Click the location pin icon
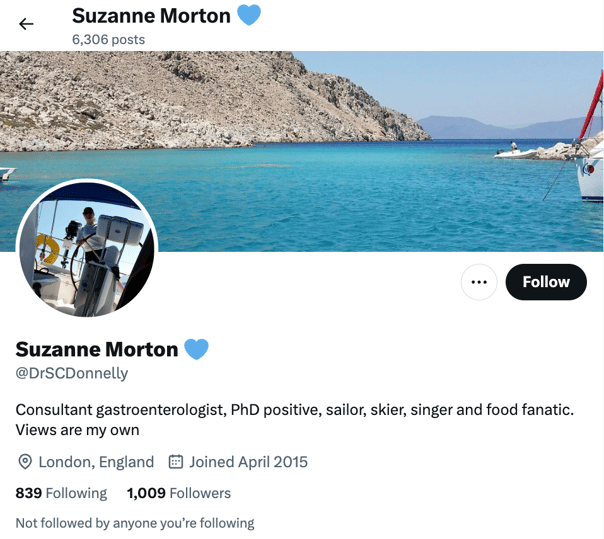Image resolution: width=604 pixels, height=539 pixels. (x=25, y=462)
